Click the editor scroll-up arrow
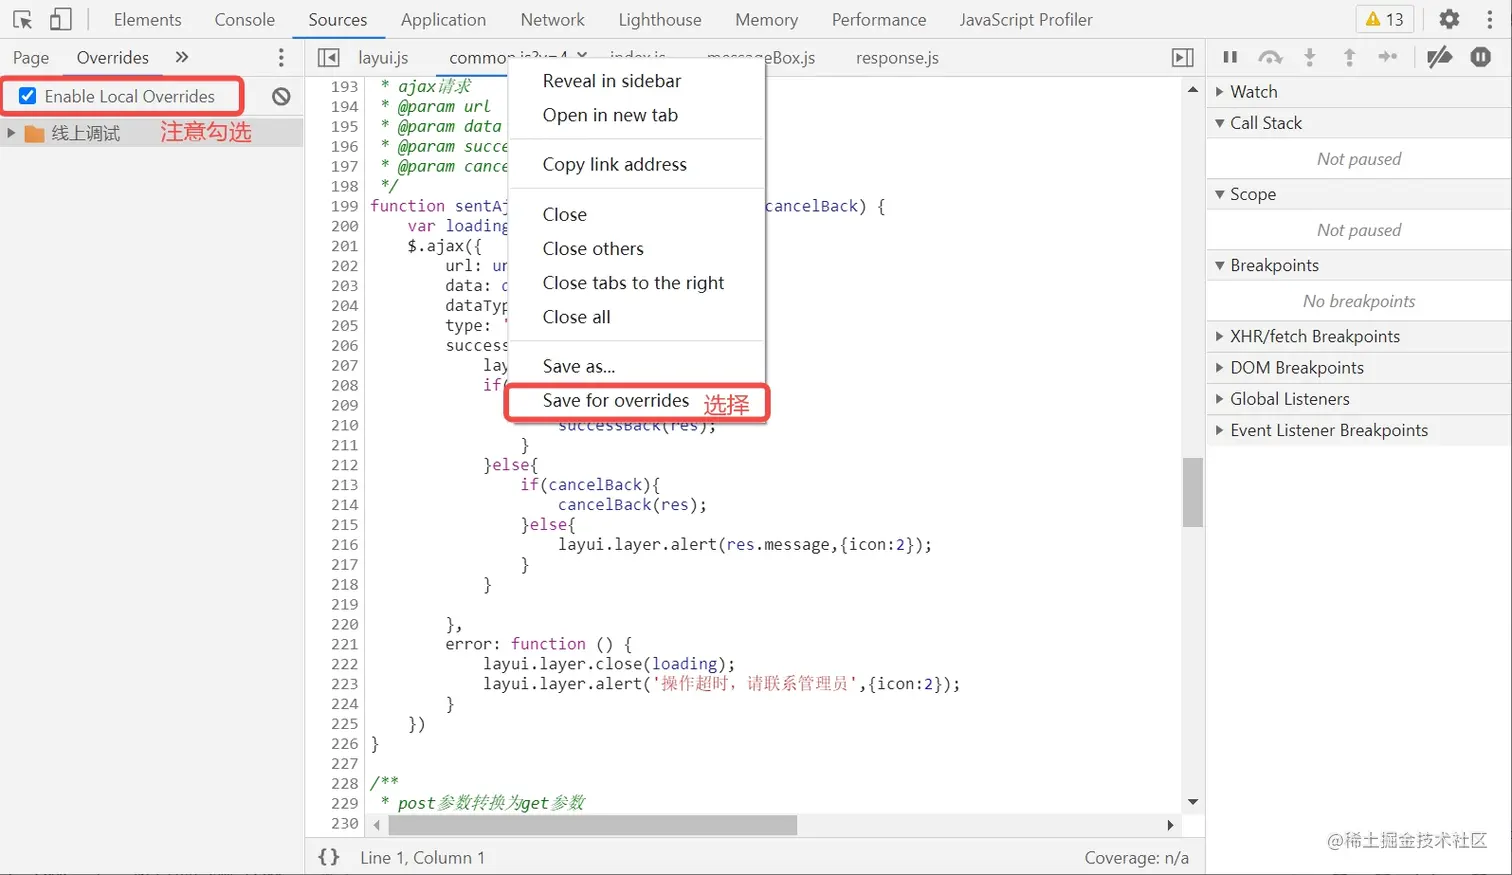 pos(1192,90)
